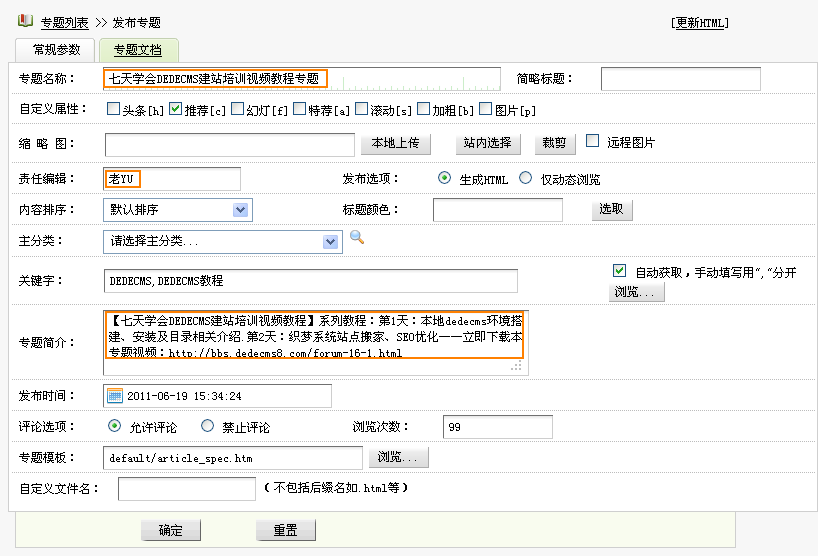Expand the 内容排序 dropdown

coord(240,209)
